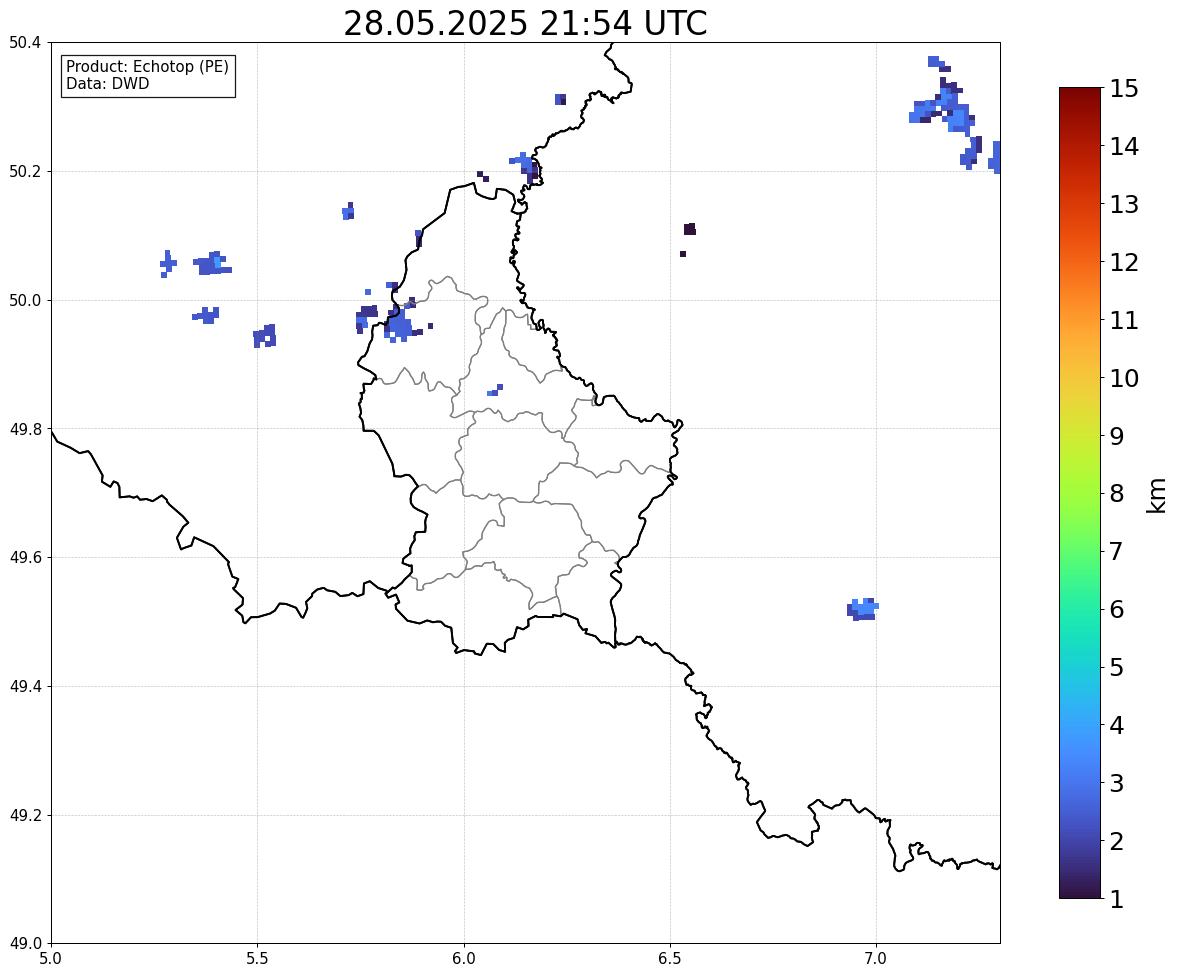Click the colorbar tick label 2
1178x976 pixels.
(x=1117, y=841)
